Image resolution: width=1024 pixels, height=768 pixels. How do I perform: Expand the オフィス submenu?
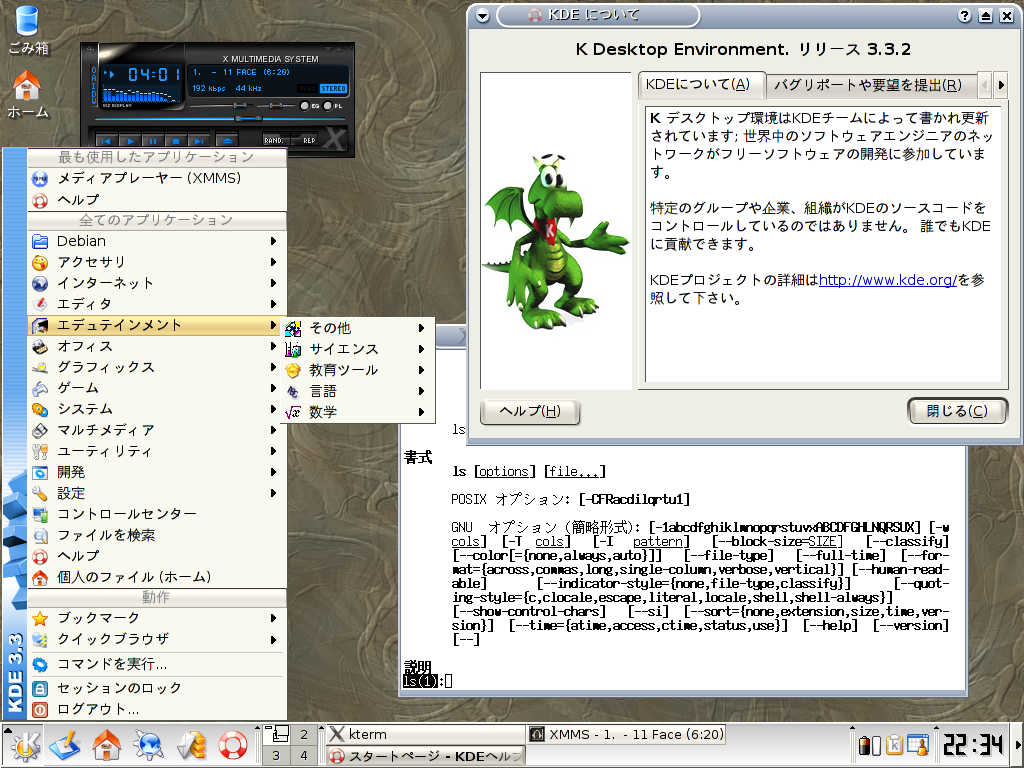[156, 346]
